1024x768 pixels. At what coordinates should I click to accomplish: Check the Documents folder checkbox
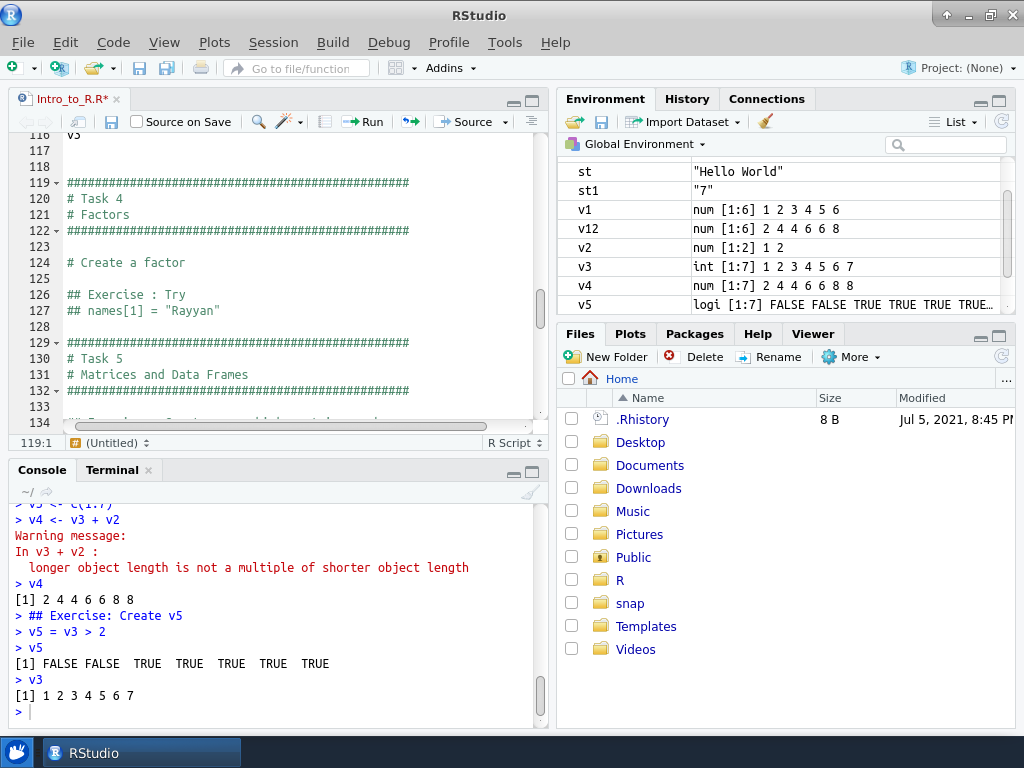point(571,465)
